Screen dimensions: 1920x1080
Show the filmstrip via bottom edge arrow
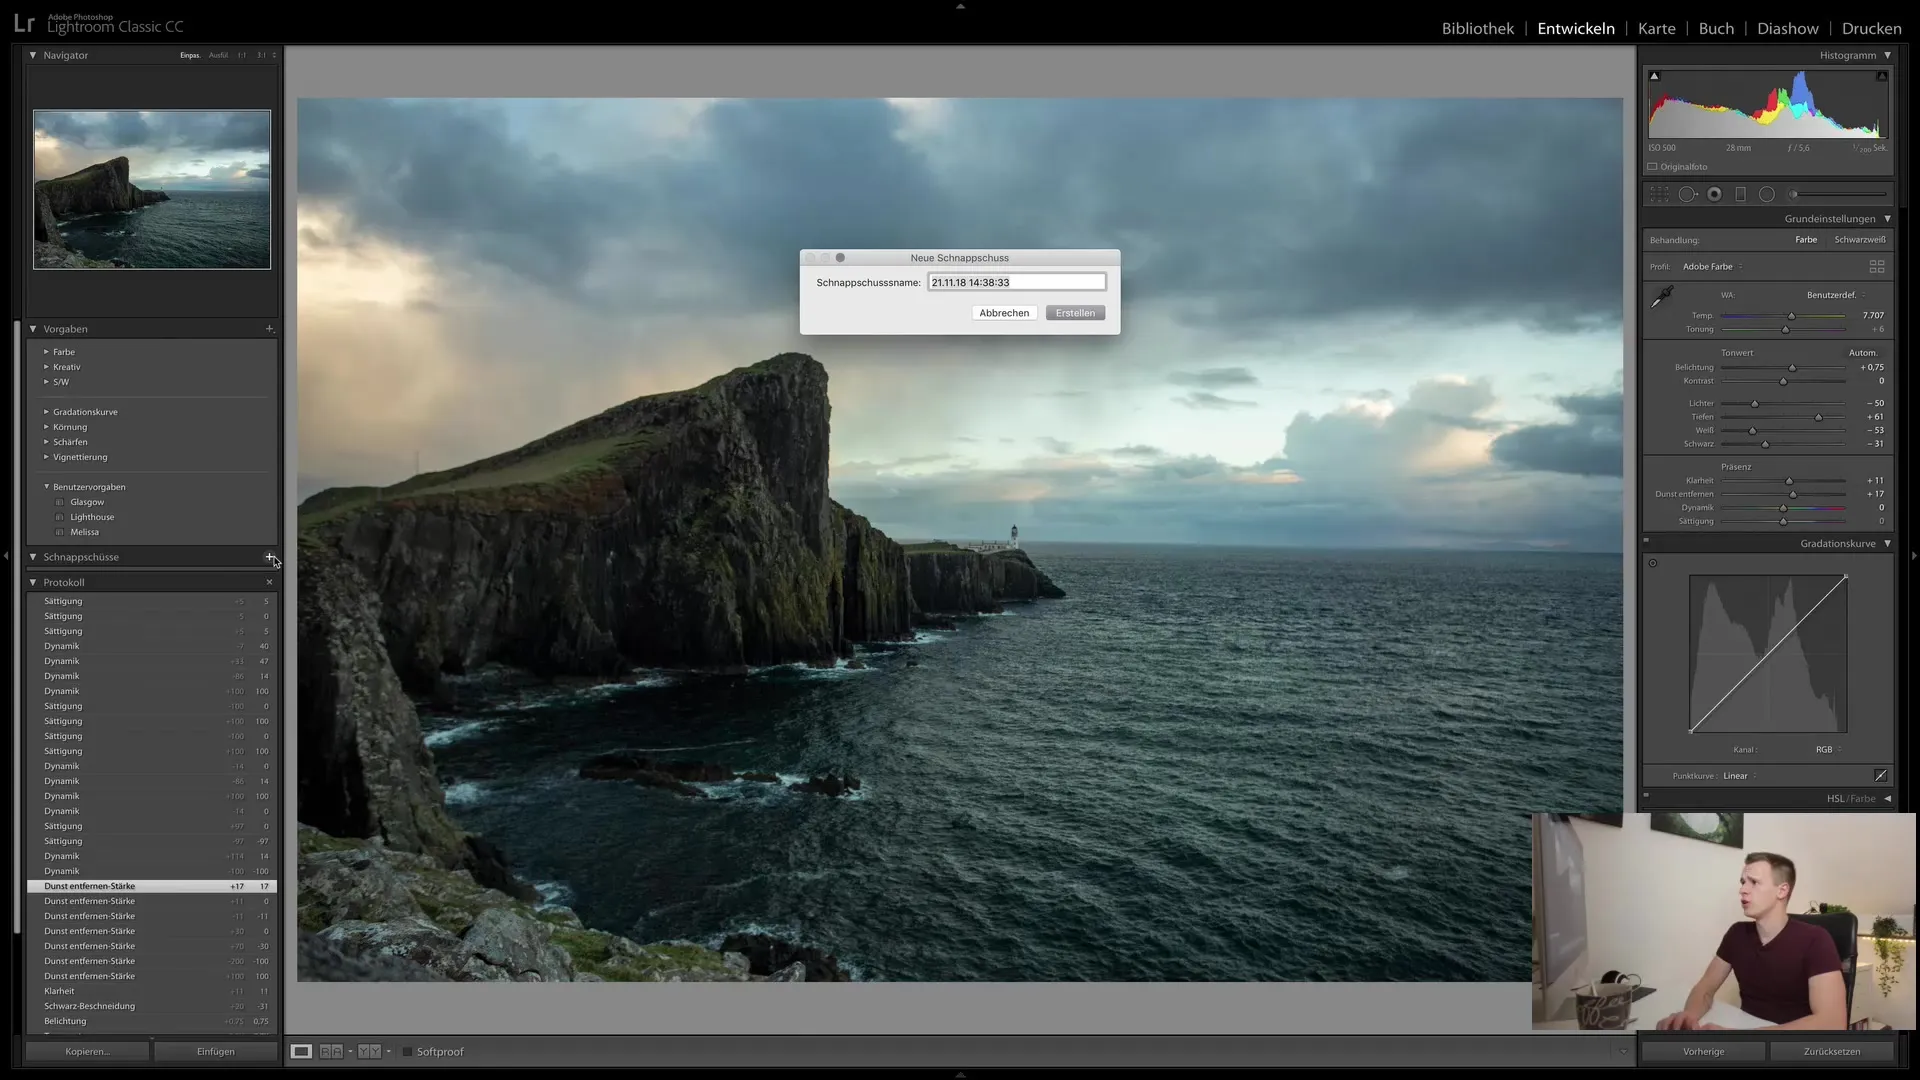click(x=960, y=1075)
